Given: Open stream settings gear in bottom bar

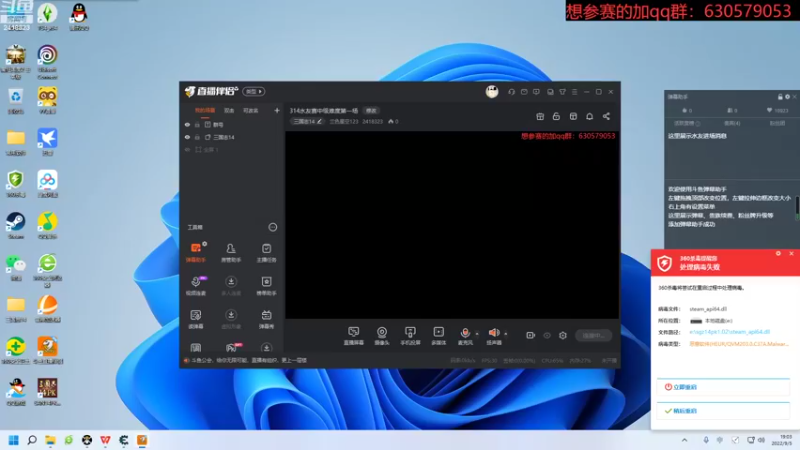Looking at the screenshot, I should pyautogui.click(x=563, y=335).
